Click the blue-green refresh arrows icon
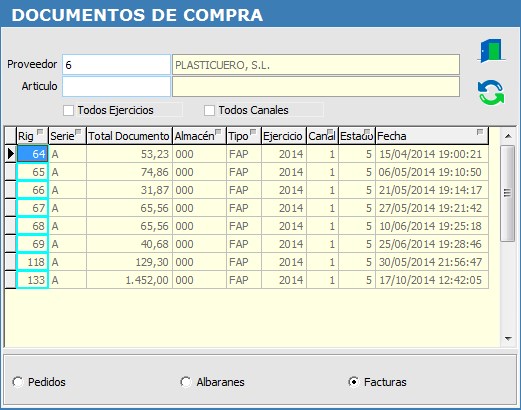The image size is (521, 410). click(491, 93)
